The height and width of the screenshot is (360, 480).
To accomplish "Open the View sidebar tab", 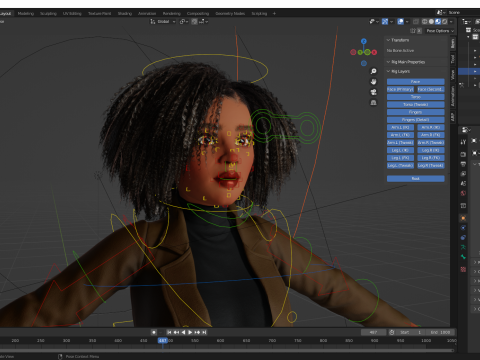I will [x=453, y=75].
